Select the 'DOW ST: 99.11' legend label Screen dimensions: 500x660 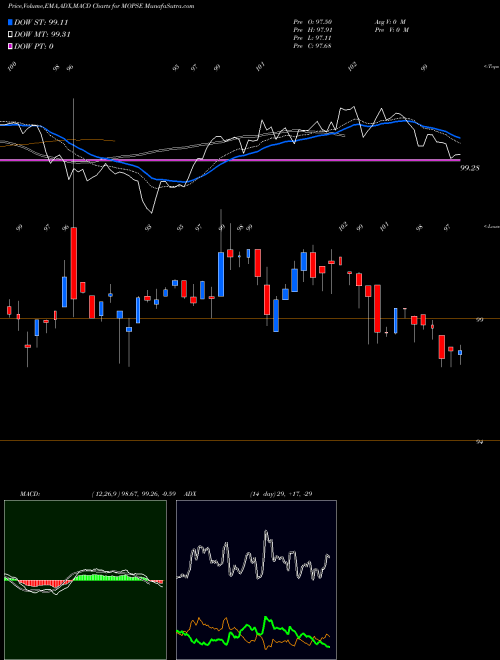click(41, 22)
